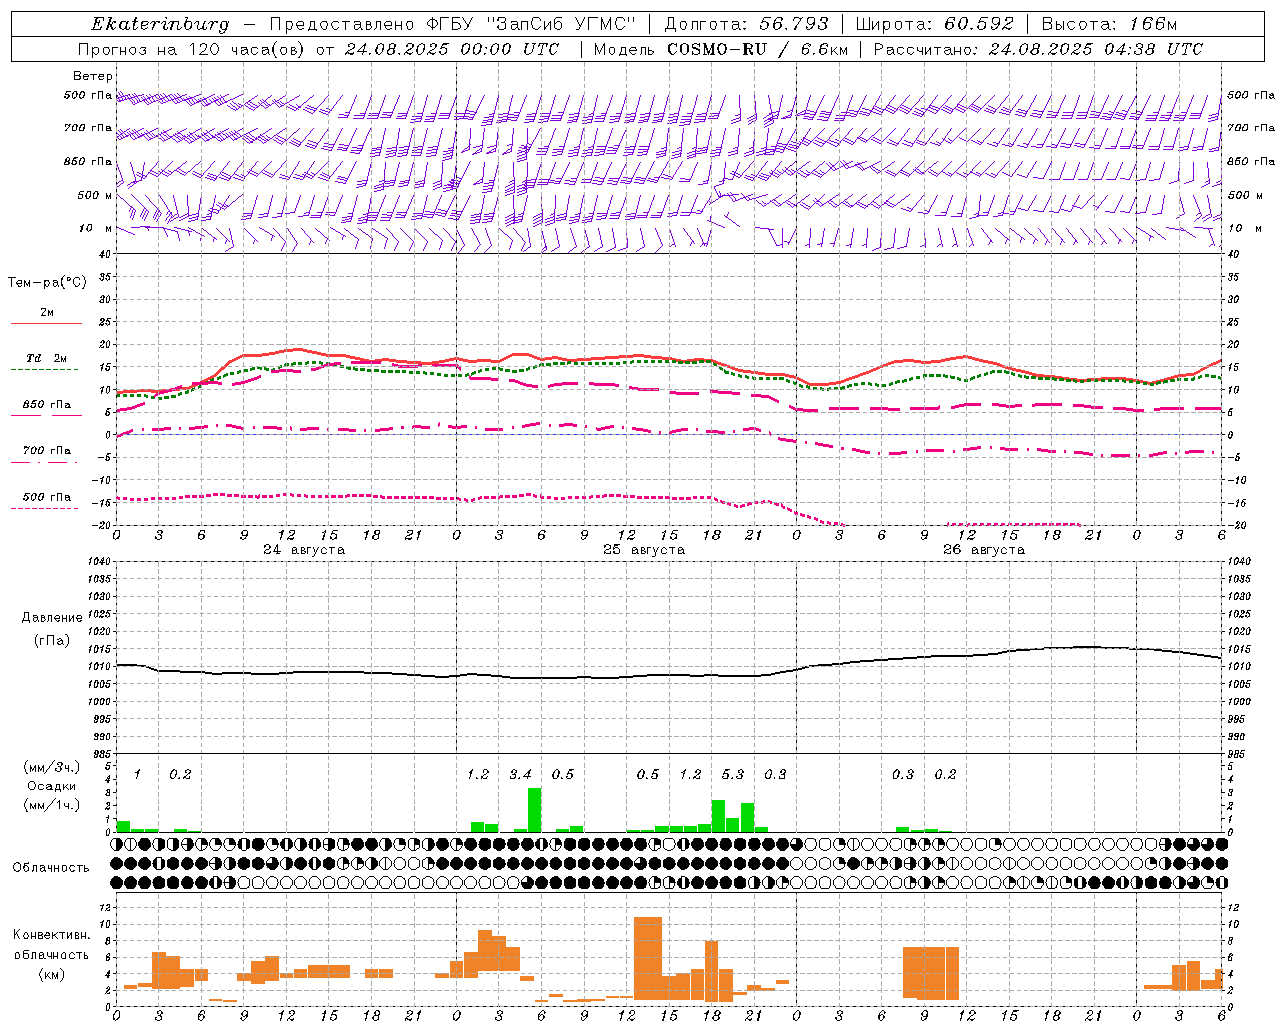The width and height of the screenshot is (1280, 1024).
Task: Click the (мм/3ч.) precipitation unit label
Action: (51, 767)
